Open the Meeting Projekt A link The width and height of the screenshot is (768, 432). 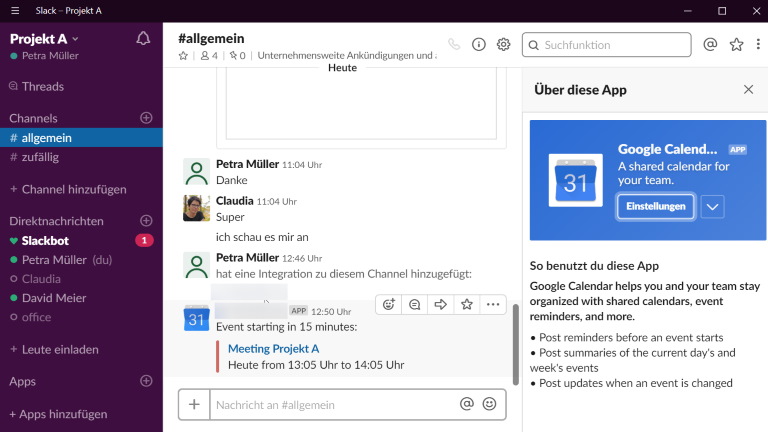[273, 348]
